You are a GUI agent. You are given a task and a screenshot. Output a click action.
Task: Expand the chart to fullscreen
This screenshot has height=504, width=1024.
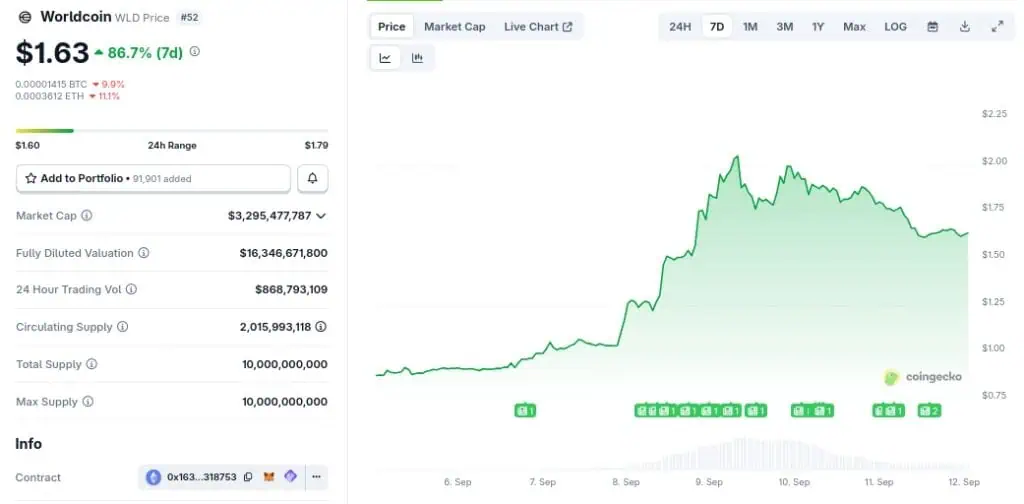996,27
